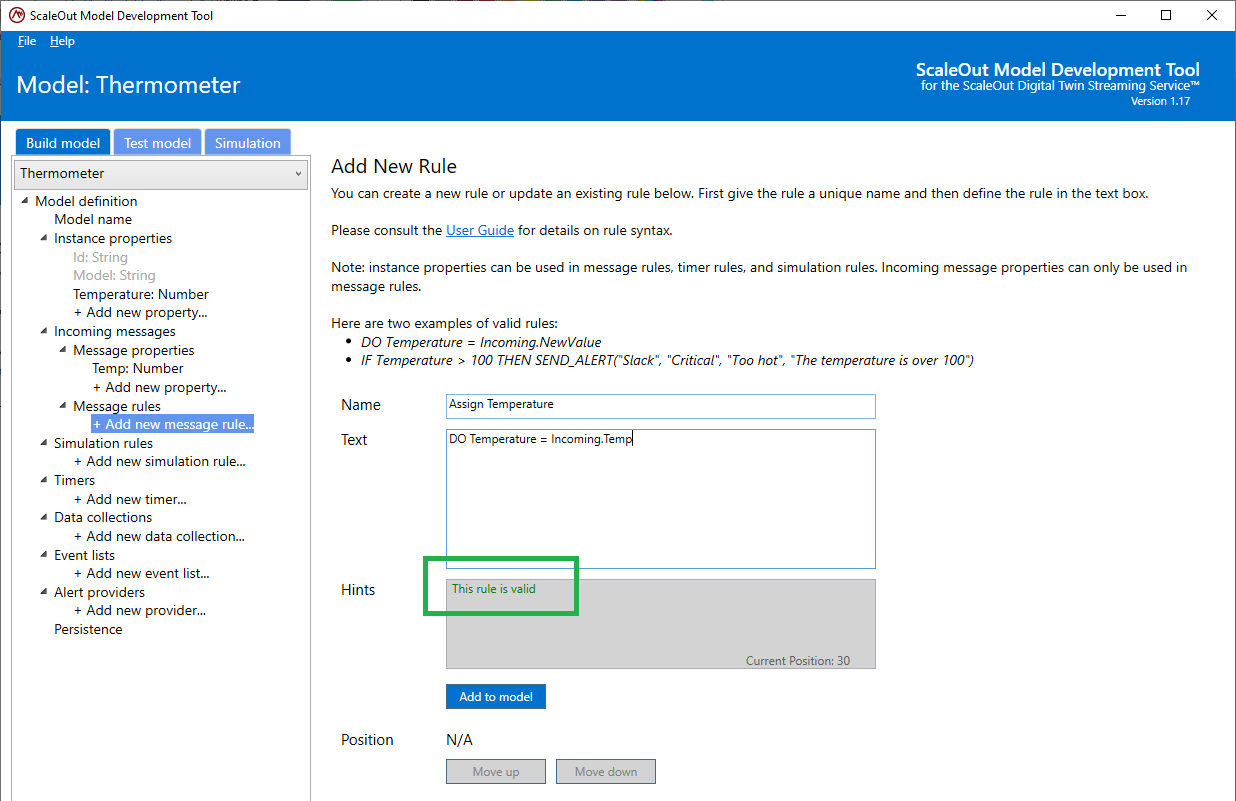Switch to the Test model tab
This screenshot has width=1236, height=801.
(157, 143)
